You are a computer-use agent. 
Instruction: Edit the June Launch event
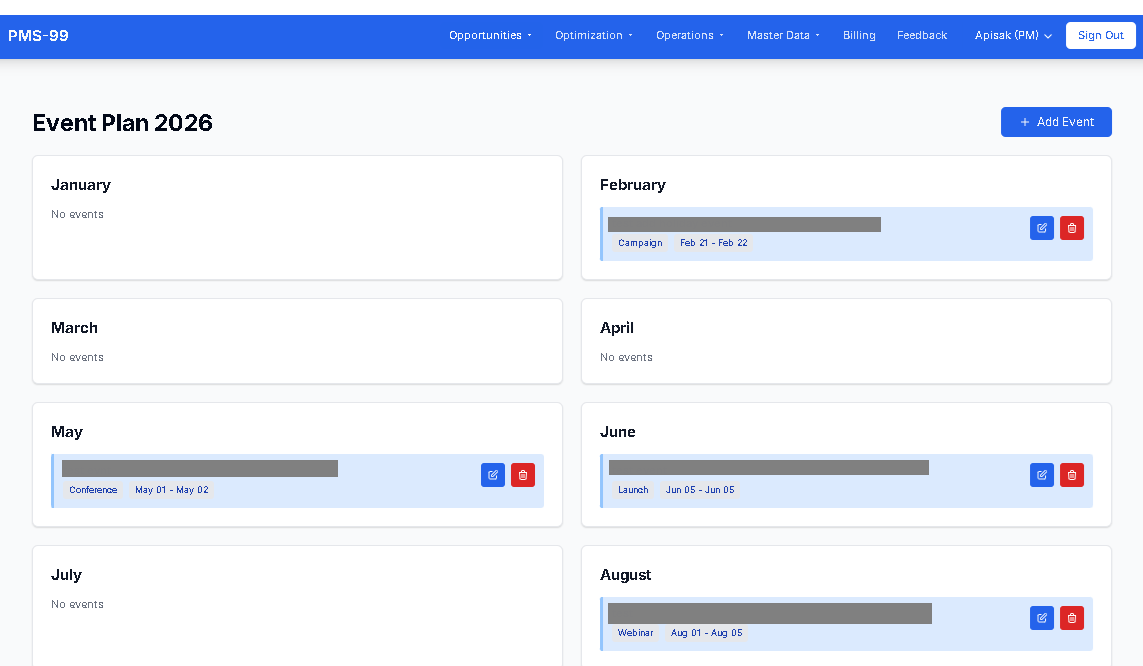[1041, 475]
